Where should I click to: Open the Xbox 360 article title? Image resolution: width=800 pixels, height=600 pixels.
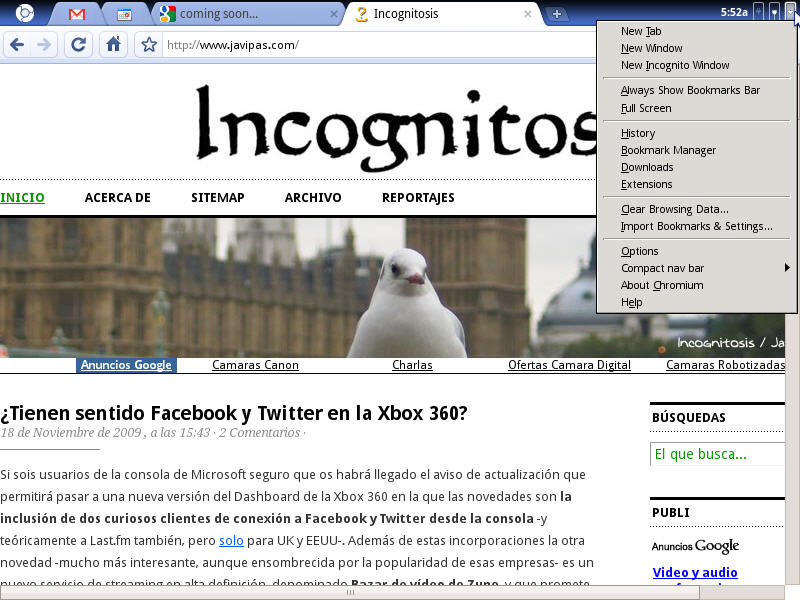tap(234, 413)
